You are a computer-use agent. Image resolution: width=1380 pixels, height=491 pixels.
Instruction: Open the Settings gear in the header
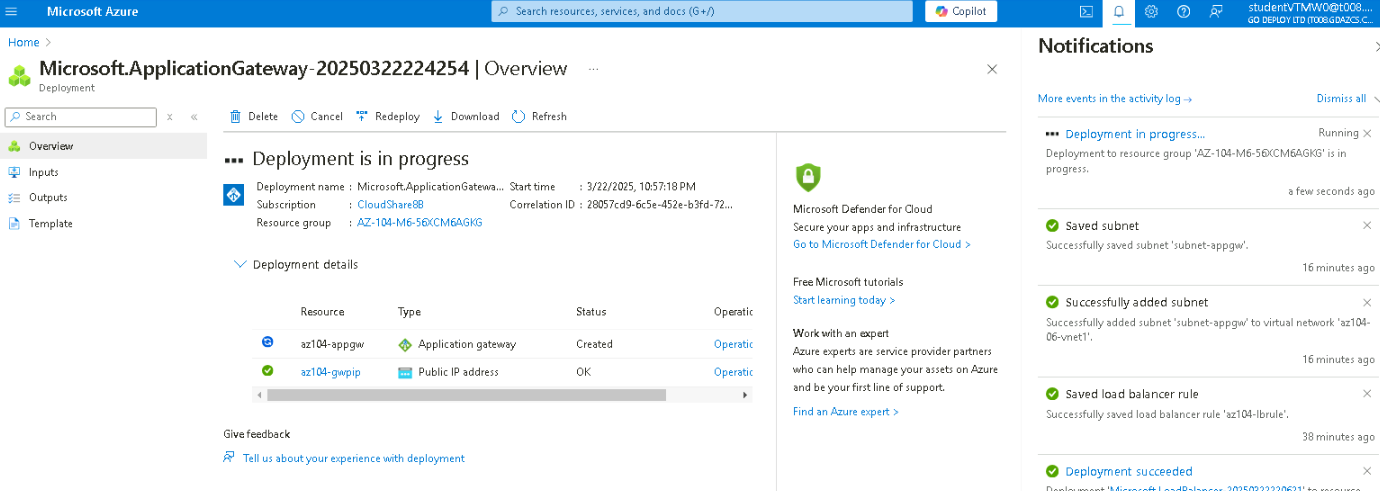click(1151, 12)
